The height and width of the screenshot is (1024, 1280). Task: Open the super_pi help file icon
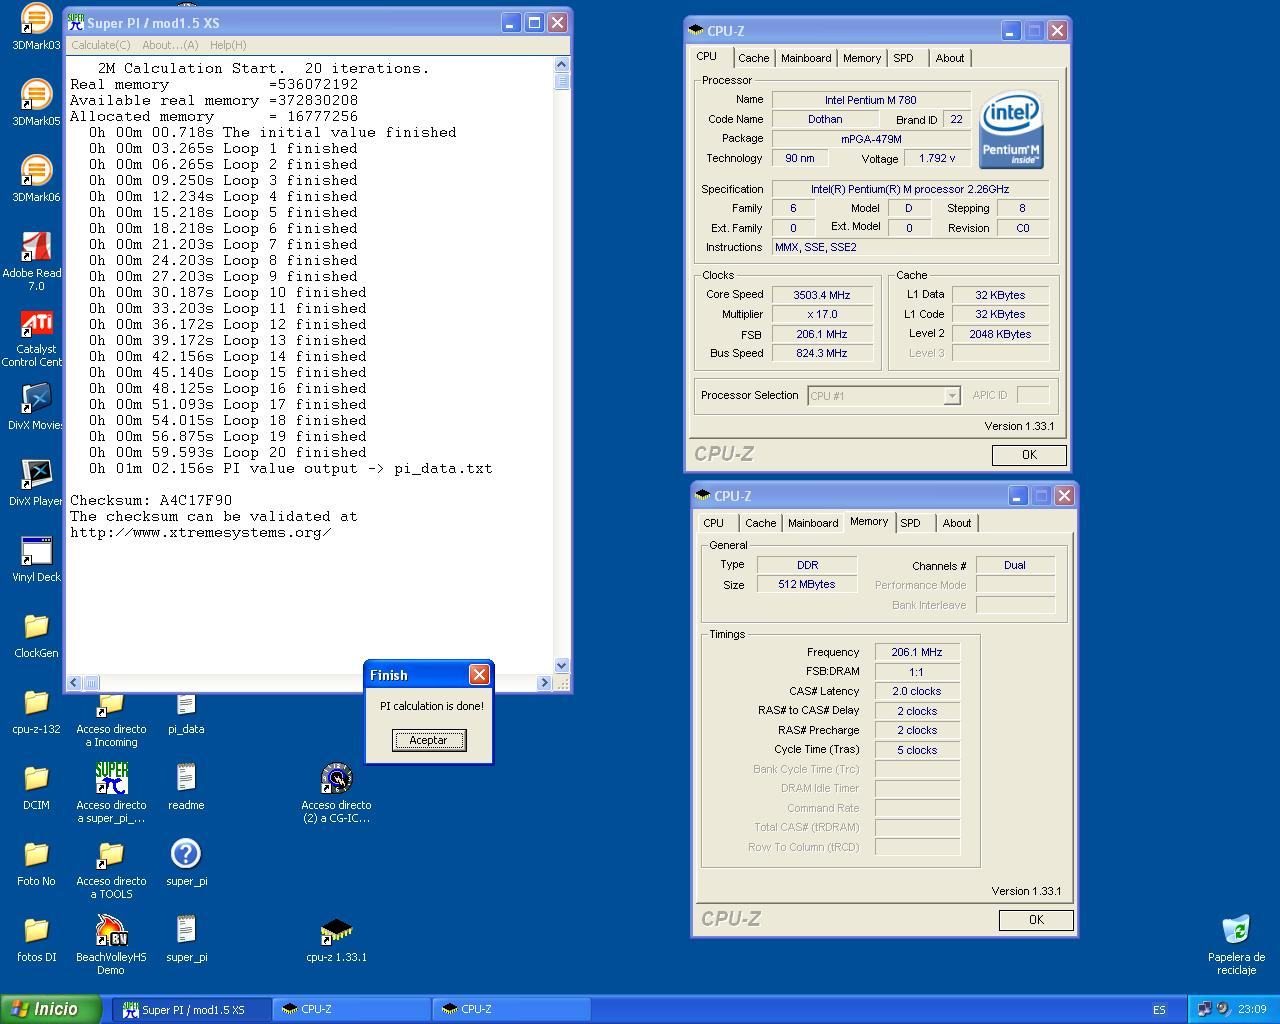[186, 855]
